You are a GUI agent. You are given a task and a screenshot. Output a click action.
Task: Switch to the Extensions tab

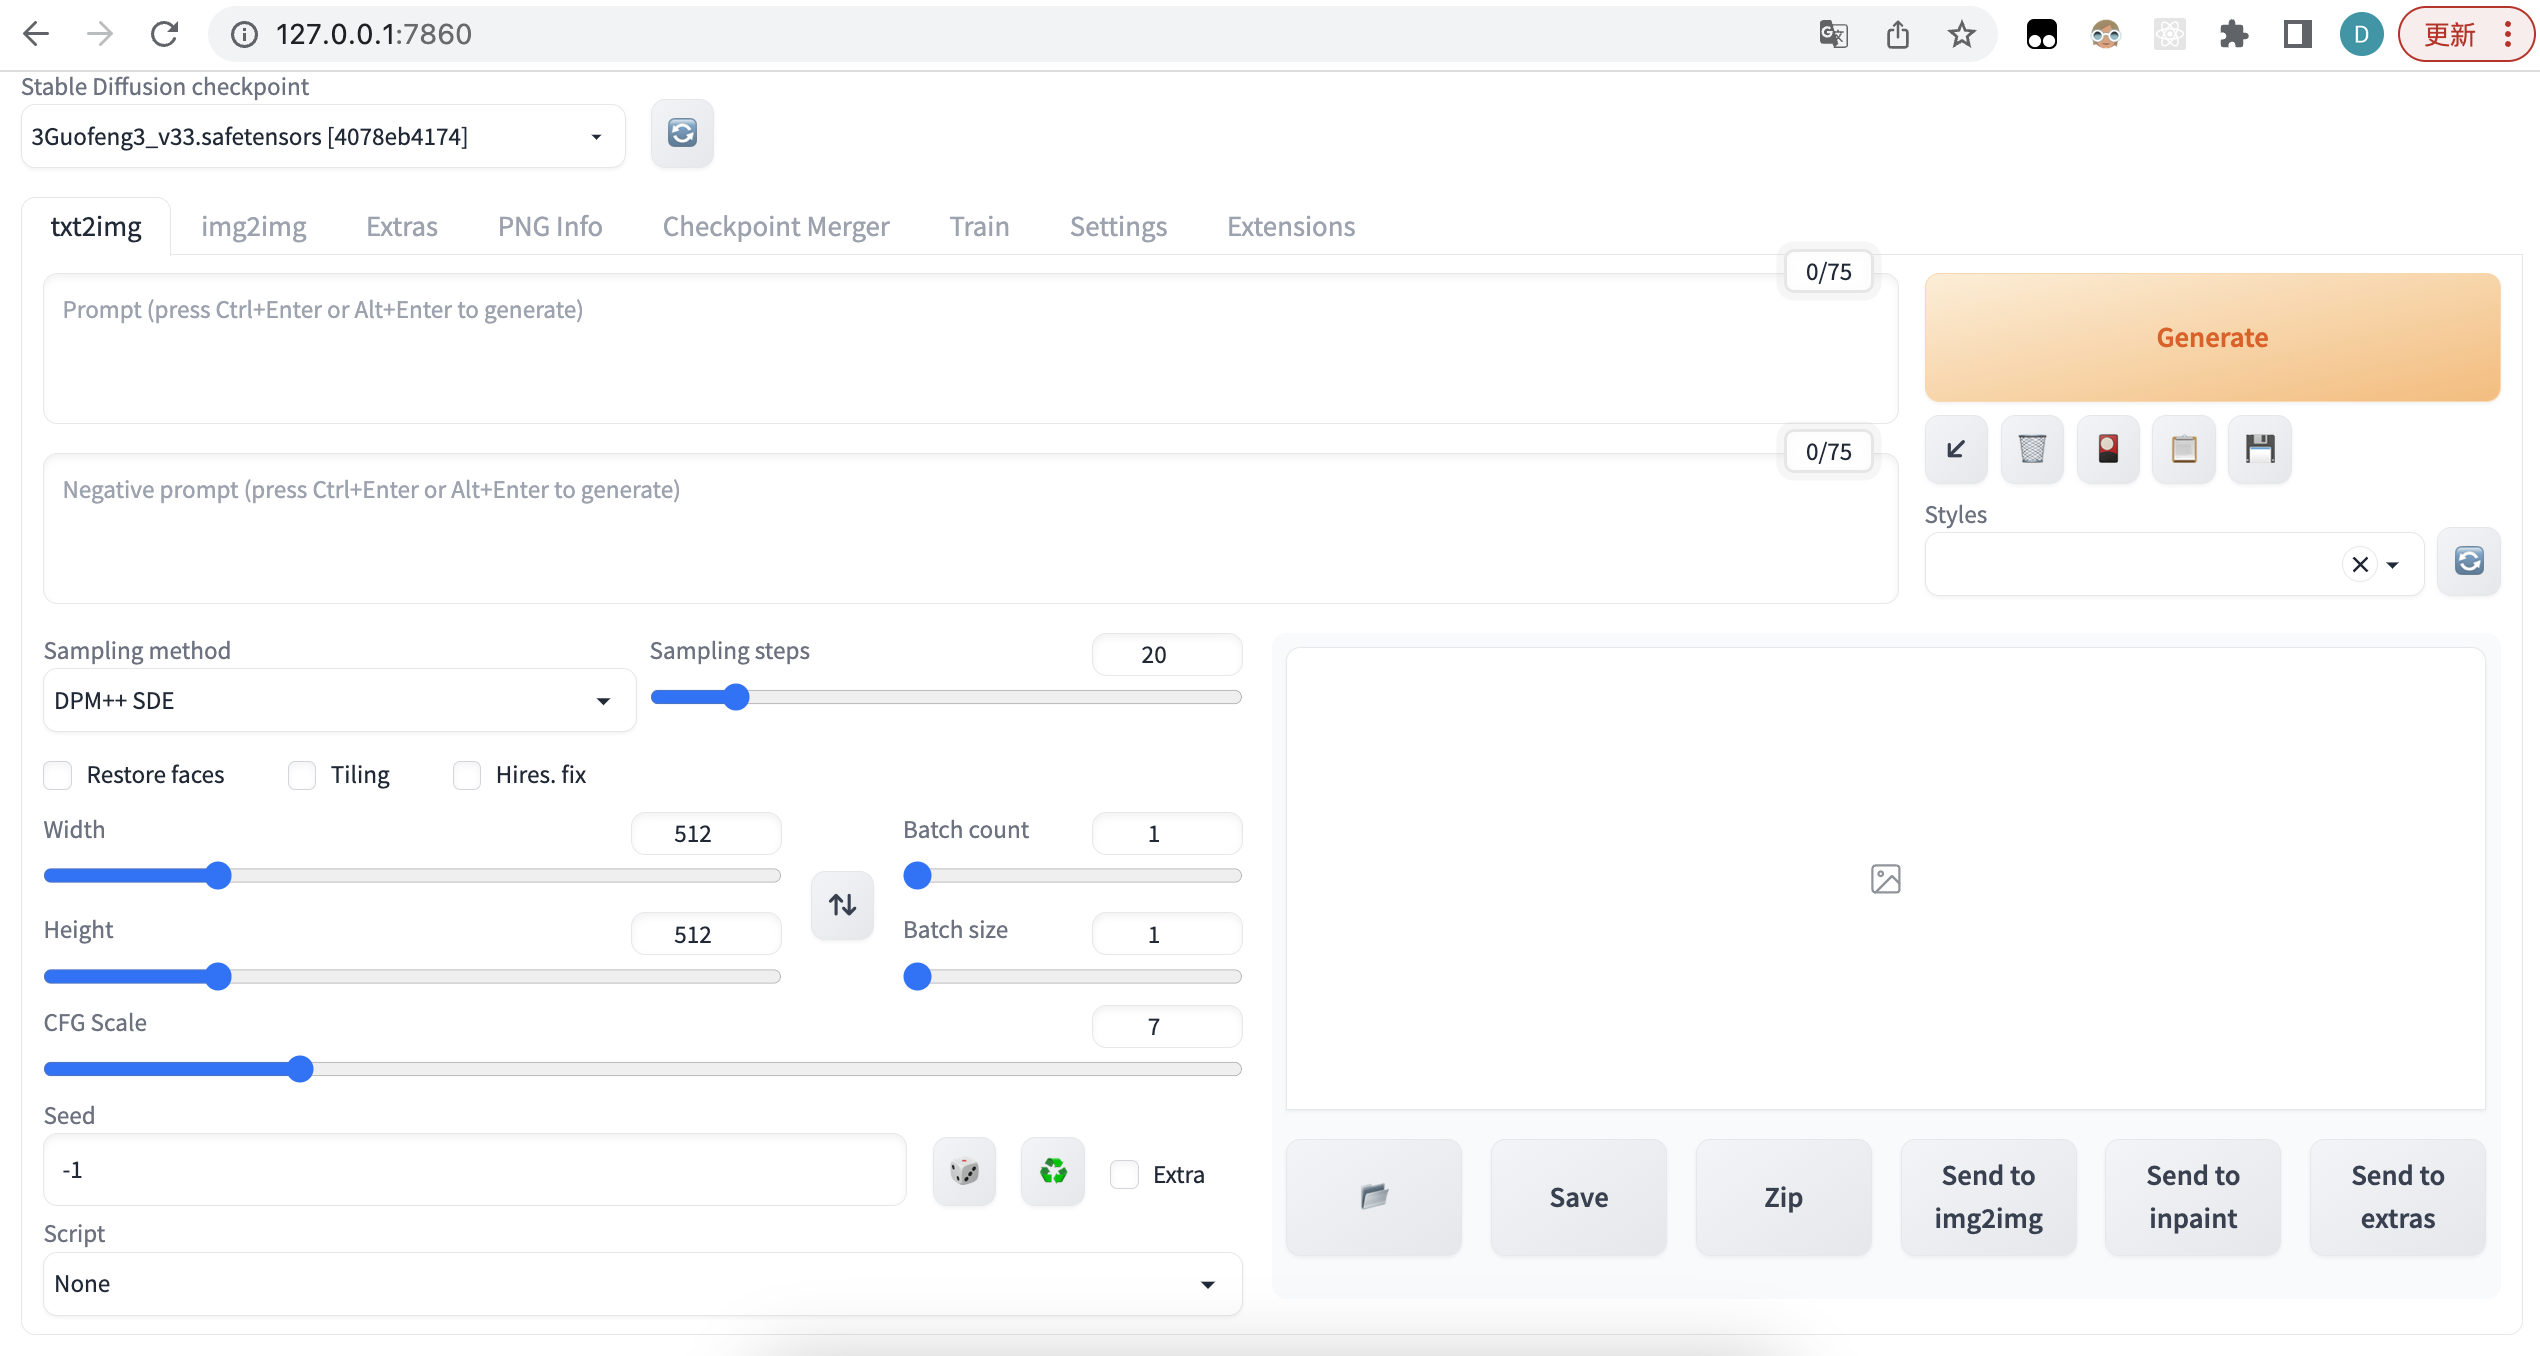(1290, 223)
